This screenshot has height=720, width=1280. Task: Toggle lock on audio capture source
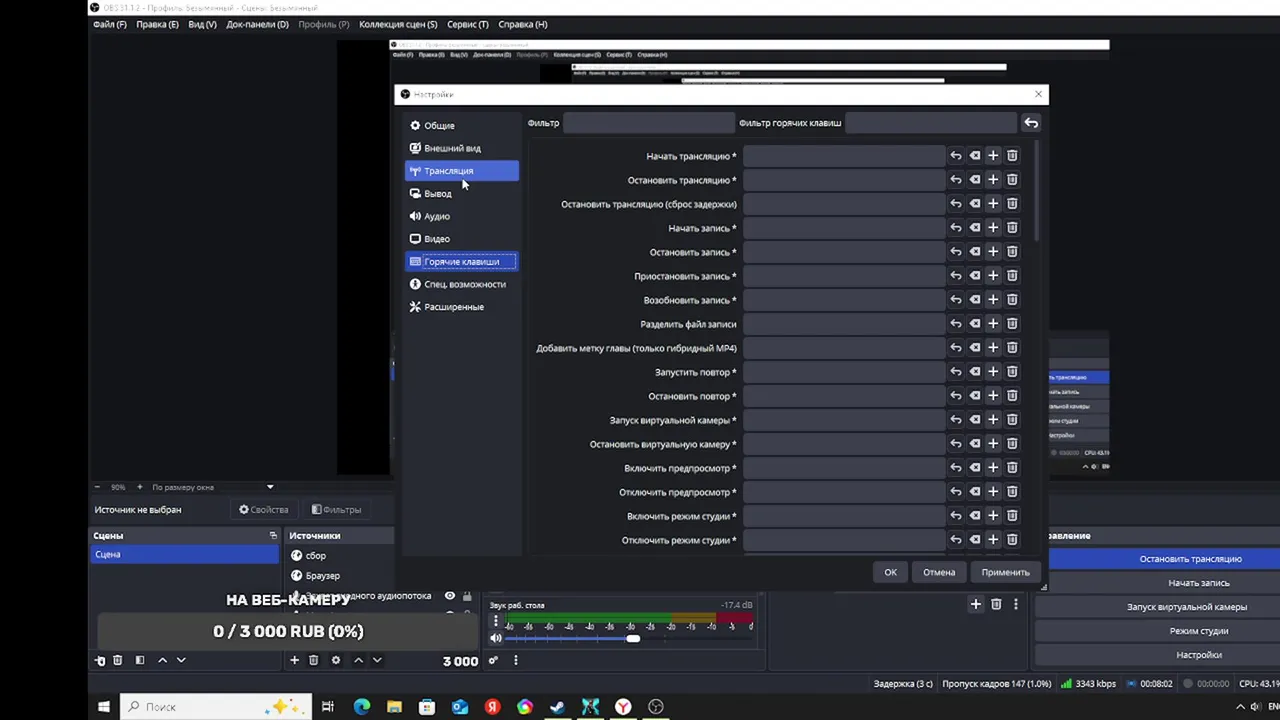(x=467, y=596)
